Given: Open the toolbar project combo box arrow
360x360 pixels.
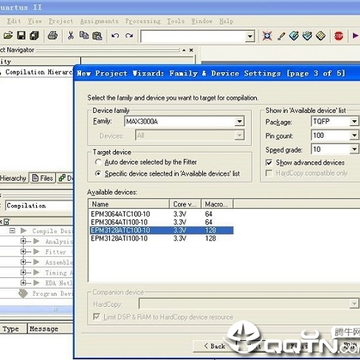Looking at the screenshot, I should pyautogui.click(x=250, y=36).
